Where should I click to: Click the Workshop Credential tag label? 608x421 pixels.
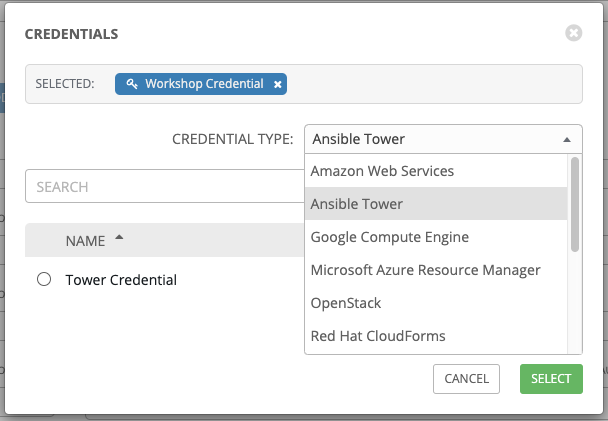204,84
